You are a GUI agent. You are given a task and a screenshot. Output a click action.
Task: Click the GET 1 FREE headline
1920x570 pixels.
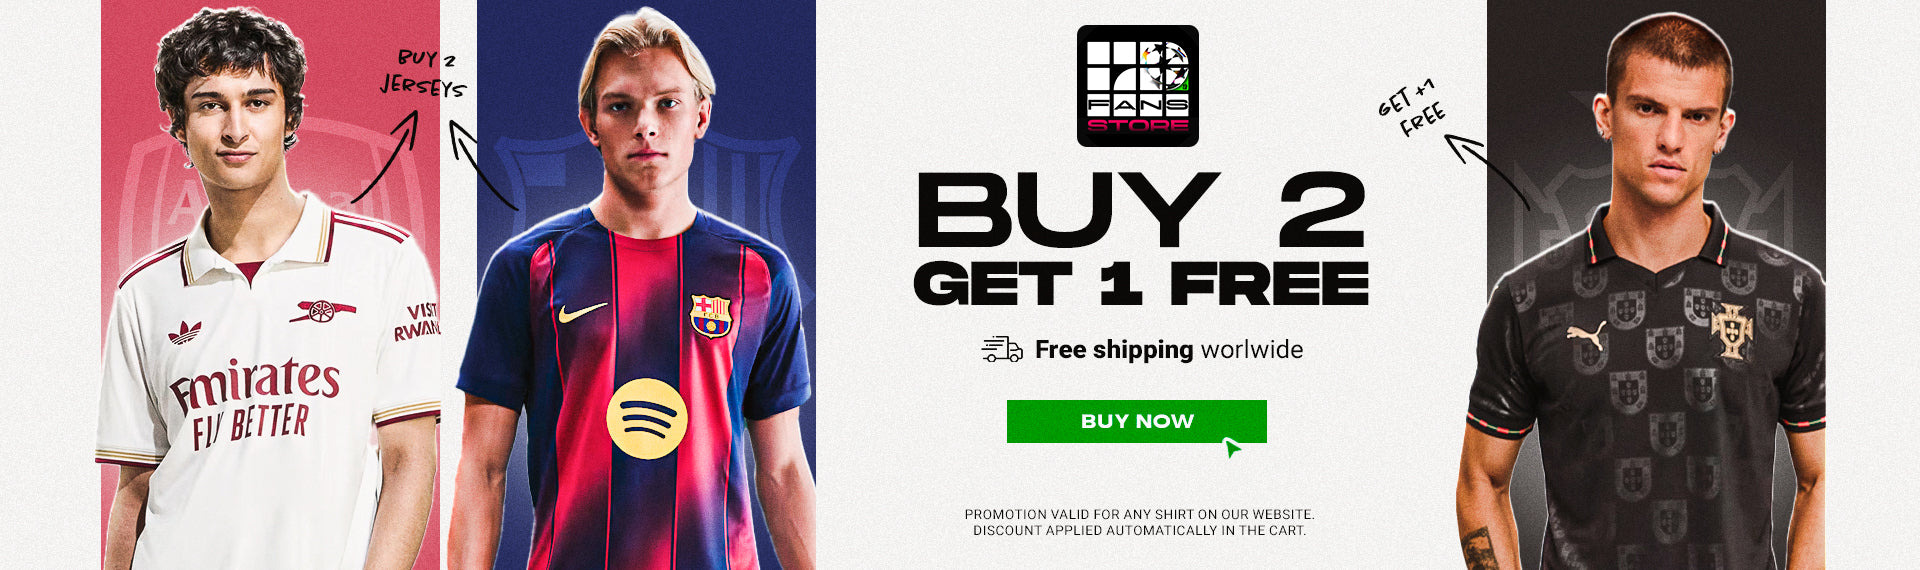[1141, 283]
